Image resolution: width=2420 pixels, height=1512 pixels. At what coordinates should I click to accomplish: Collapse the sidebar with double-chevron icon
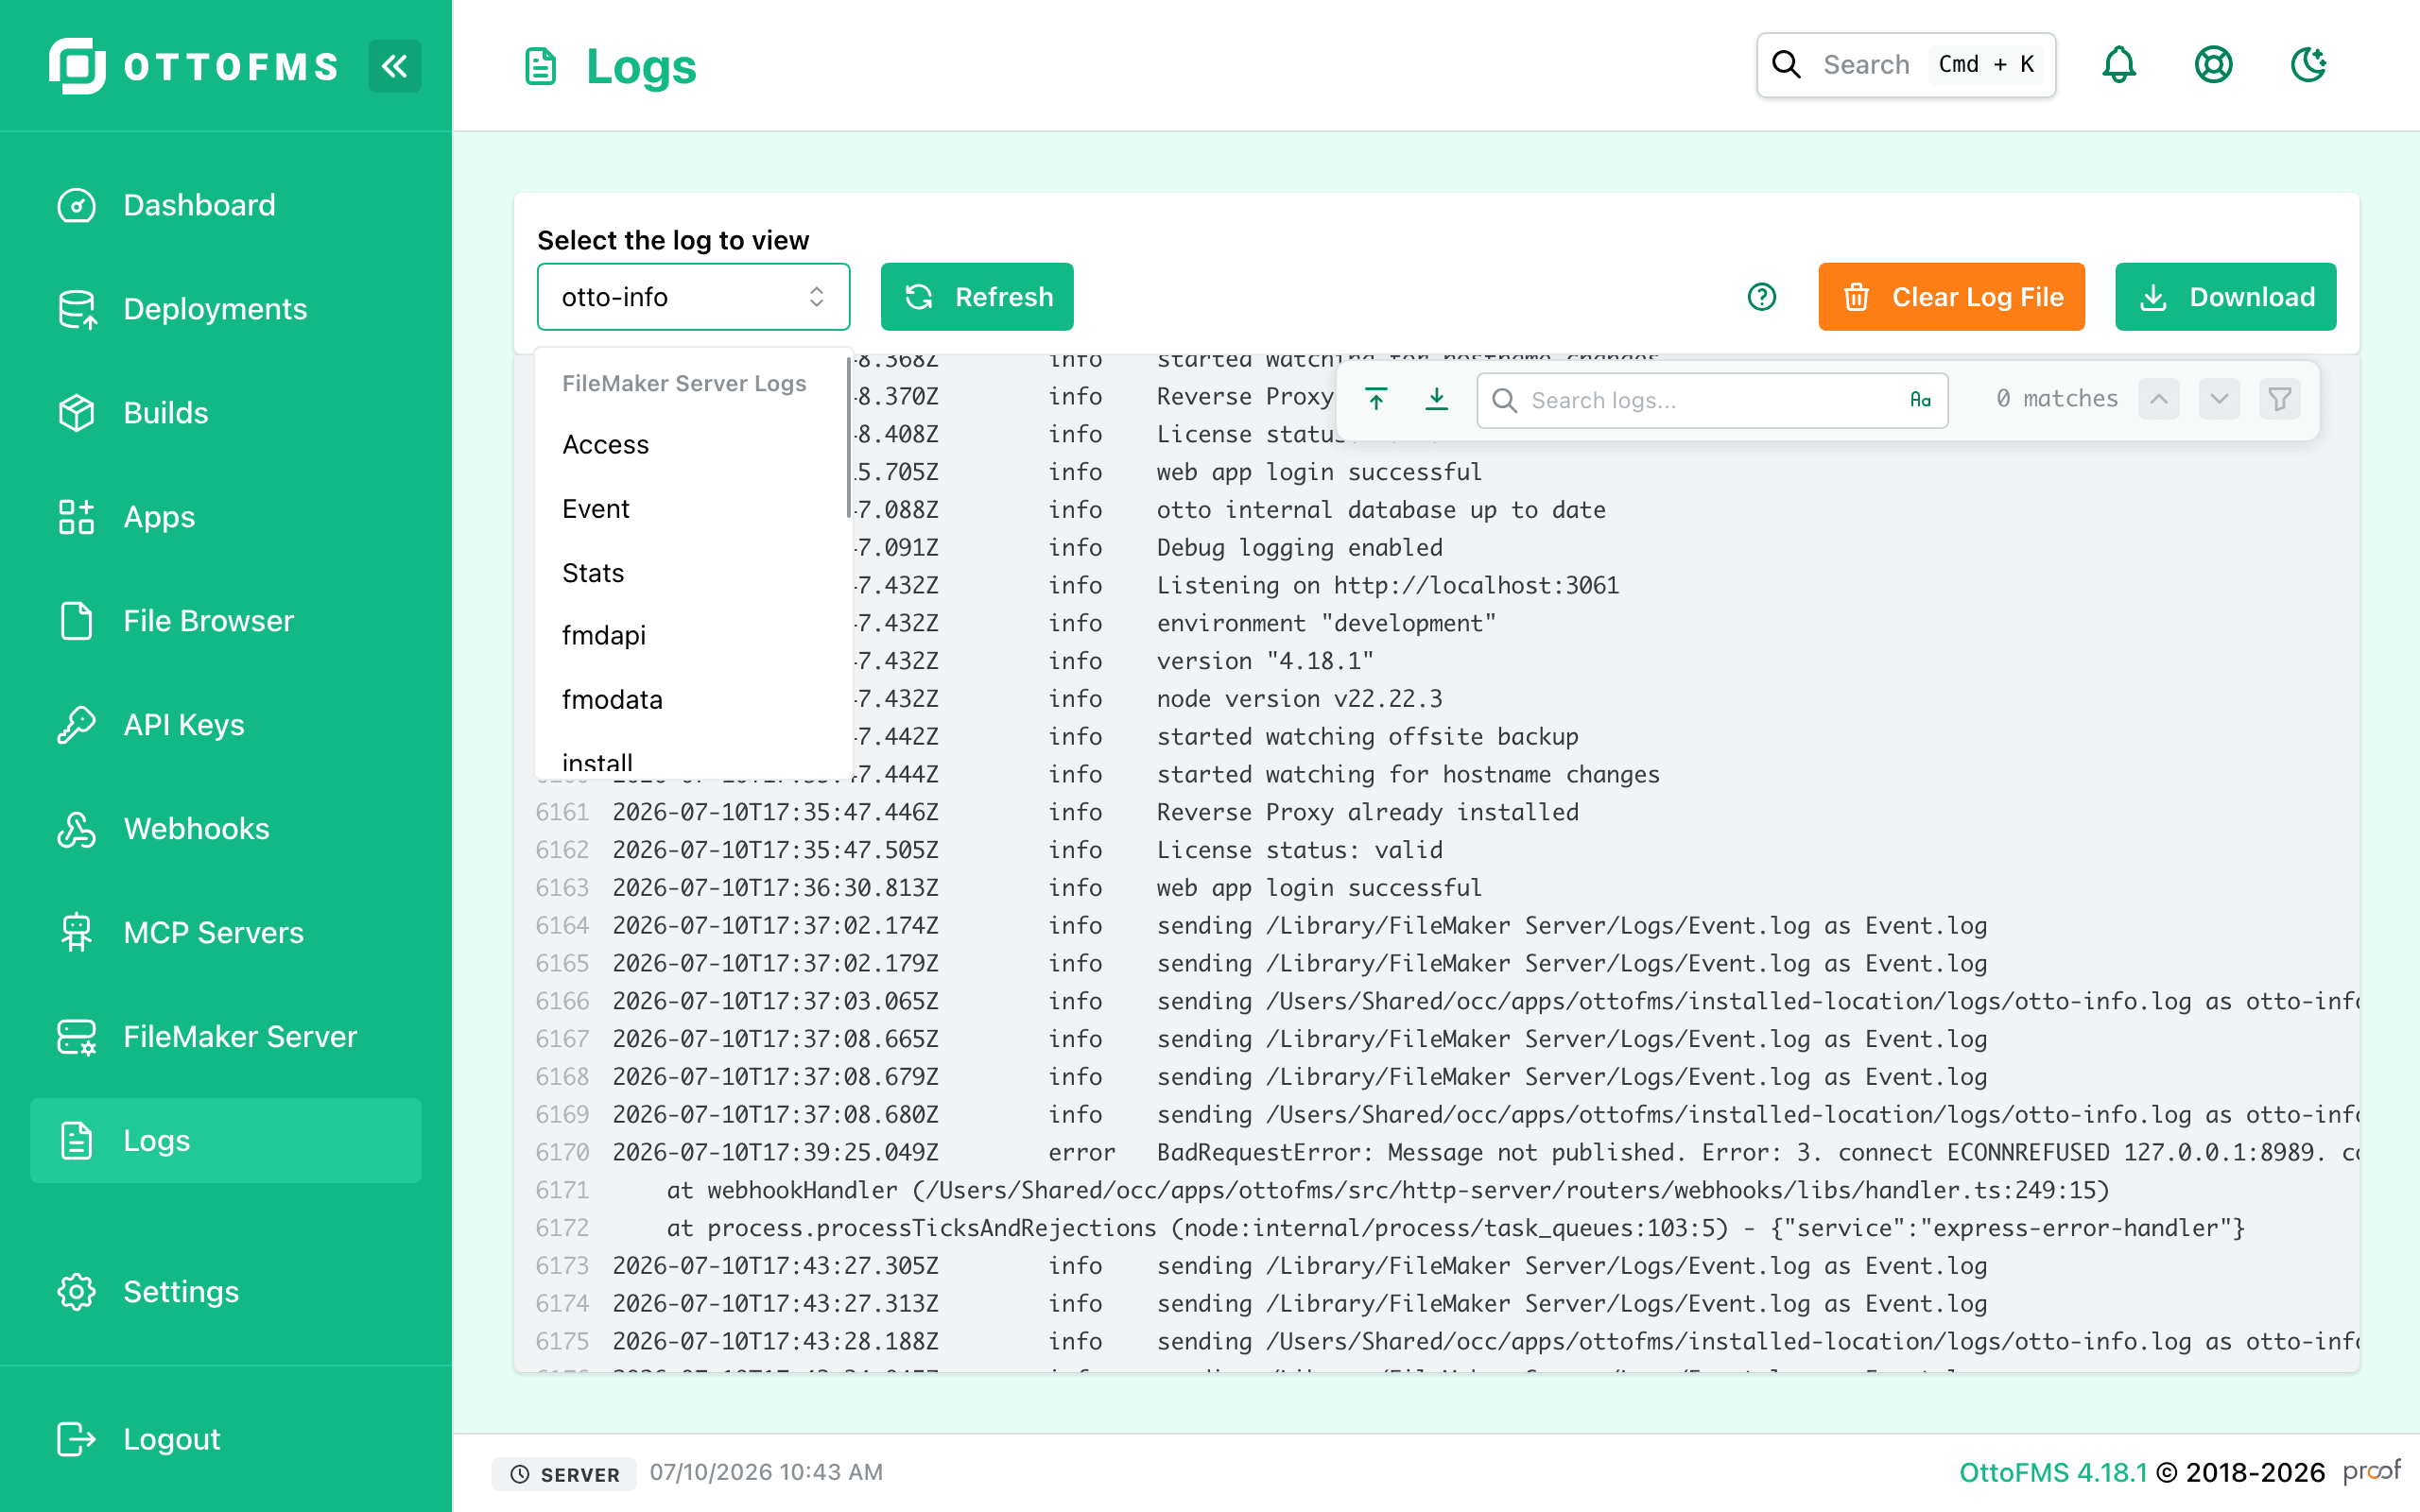tap(394, 66)
